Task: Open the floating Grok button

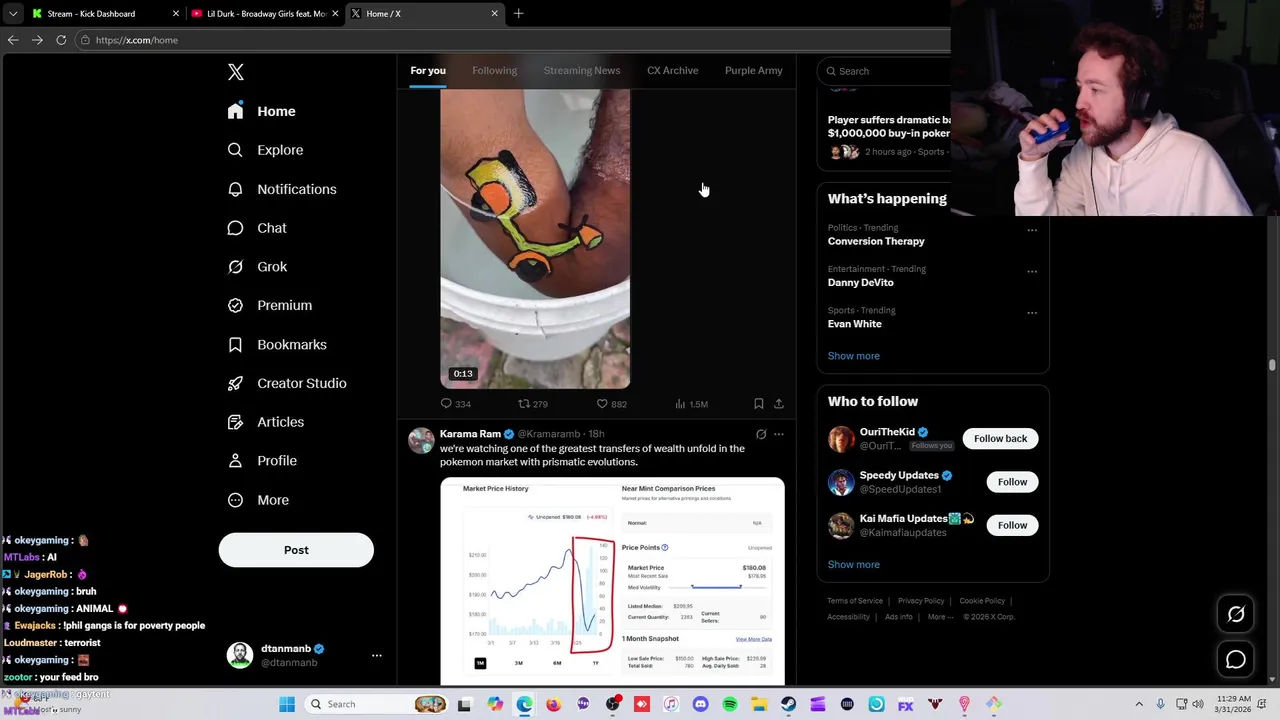Action: pos(1236,615)
